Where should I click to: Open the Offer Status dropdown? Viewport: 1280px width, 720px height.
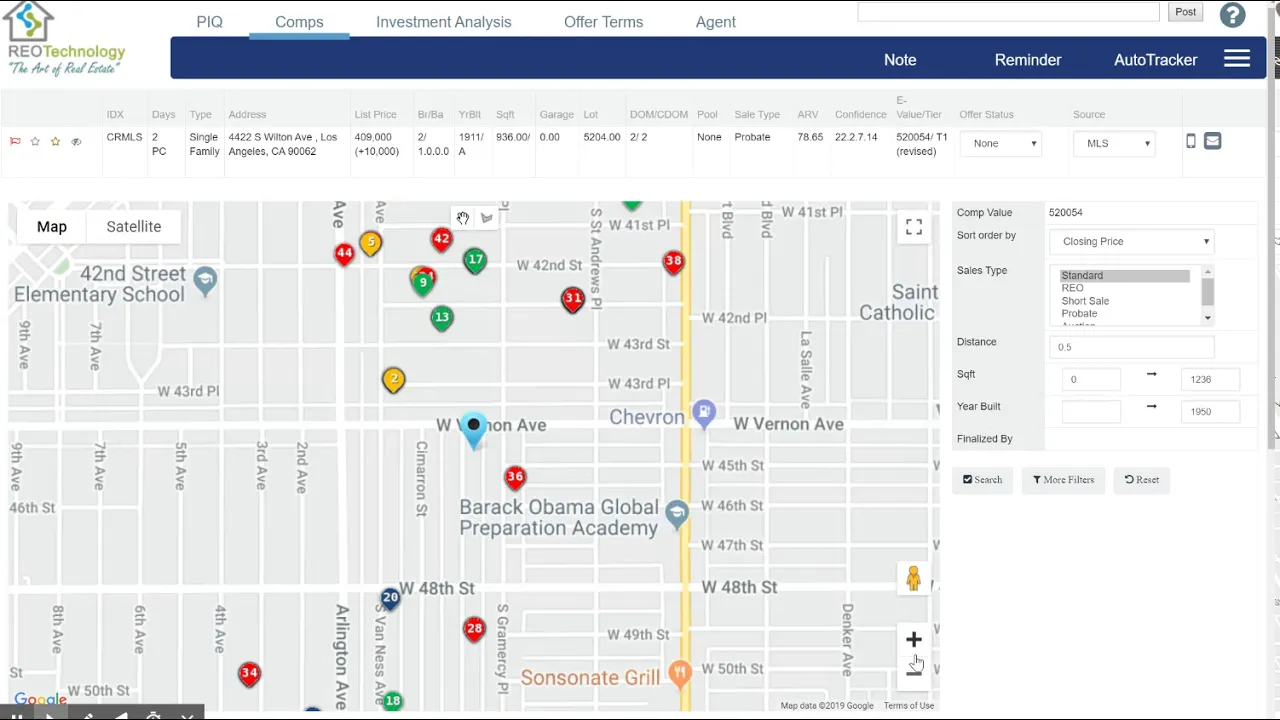click(x=1000, y=143)
